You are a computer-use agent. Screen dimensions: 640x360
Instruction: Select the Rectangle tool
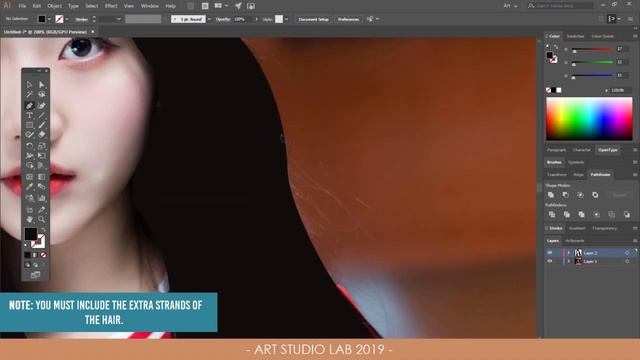coord(29,125)
